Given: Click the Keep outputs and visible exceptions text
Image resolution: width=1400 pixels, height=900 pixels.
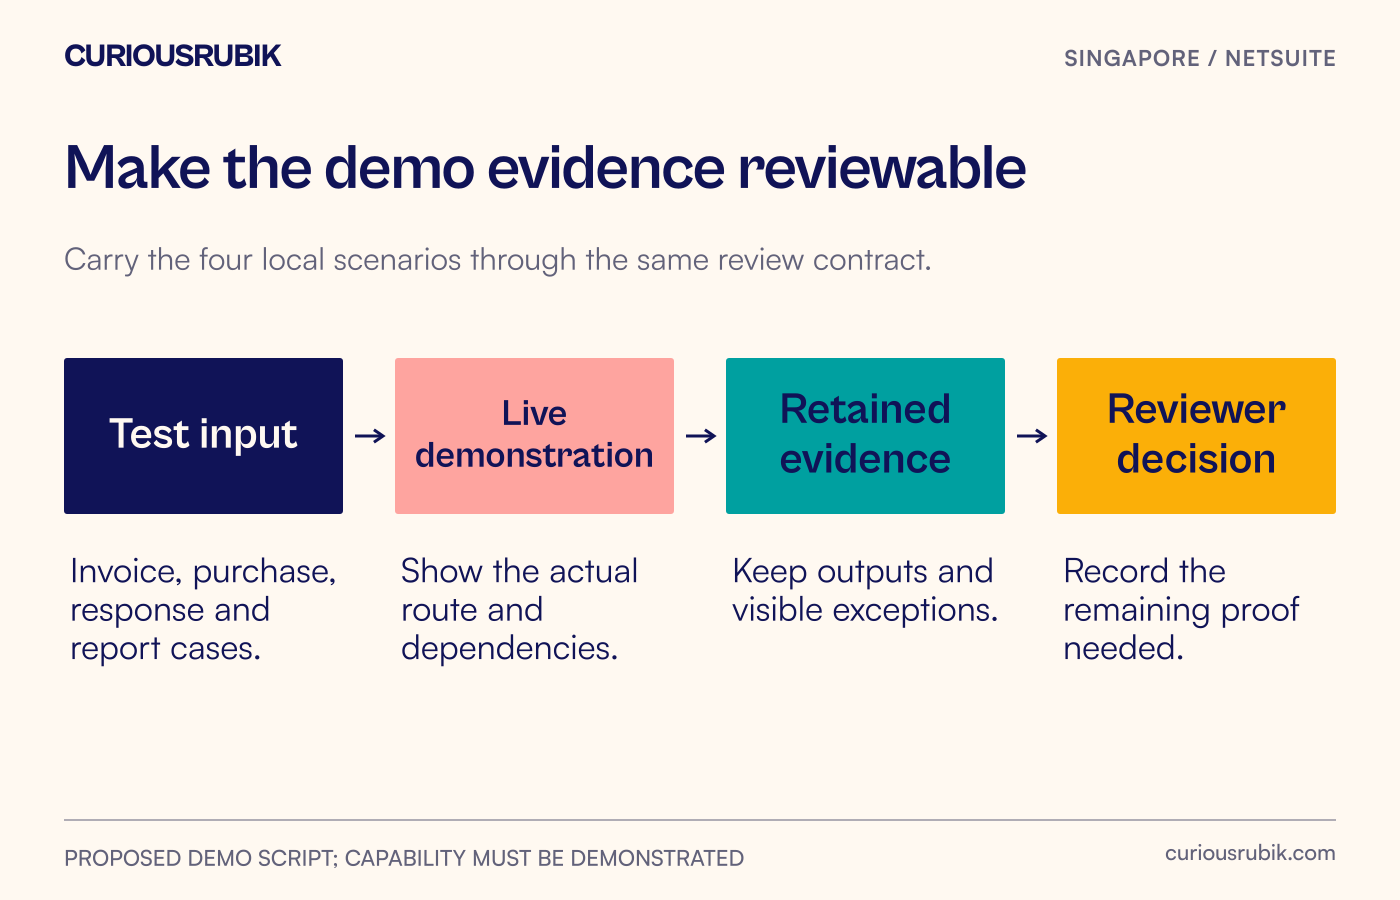Looking at the screenshot, I should coord(865,590).
